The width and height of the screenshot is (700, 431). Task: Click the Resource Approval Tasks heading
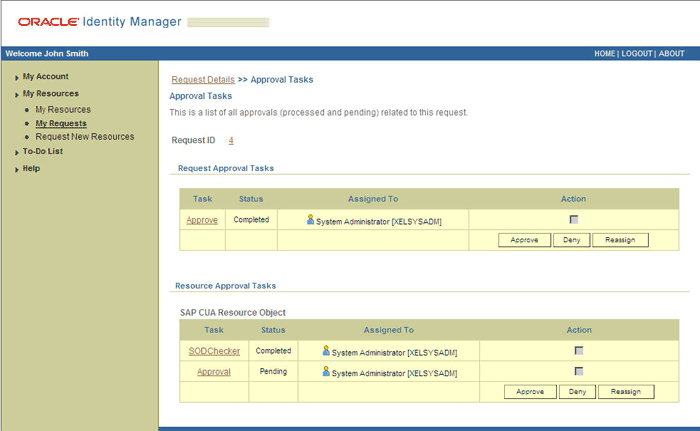tap(225, 286)
